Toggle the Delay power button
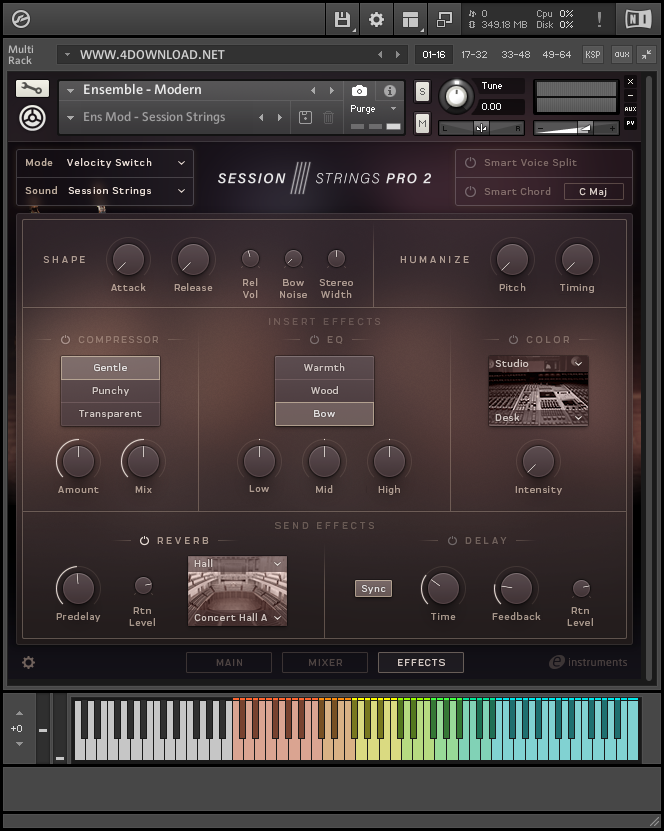The height and width of the screenshot is (831, 664). pos(452,541)
